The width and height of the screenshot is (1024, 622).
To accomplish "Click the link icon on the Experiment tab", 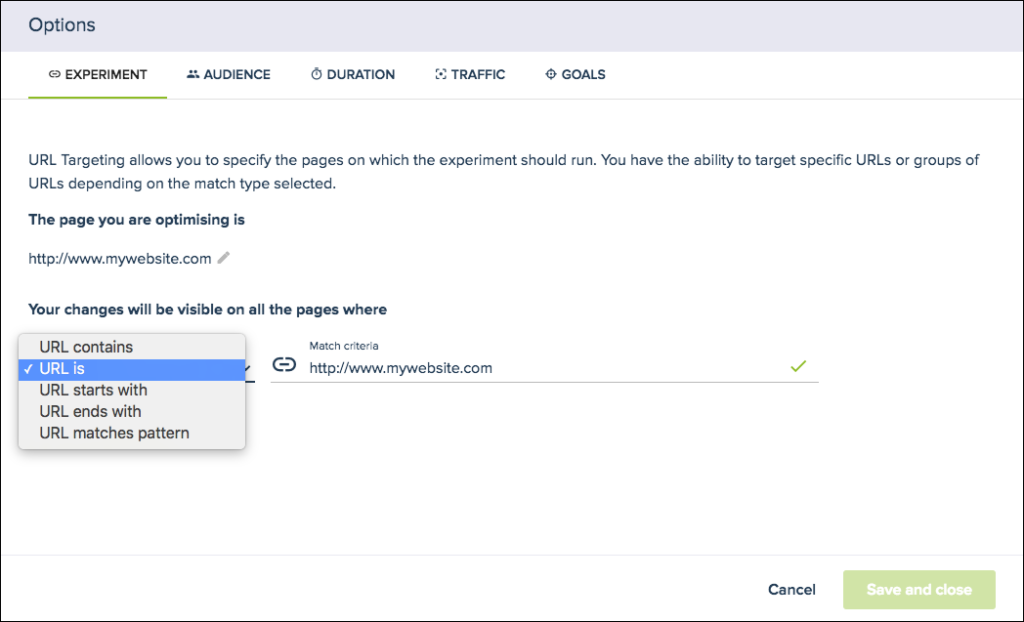I will point(55,74).
